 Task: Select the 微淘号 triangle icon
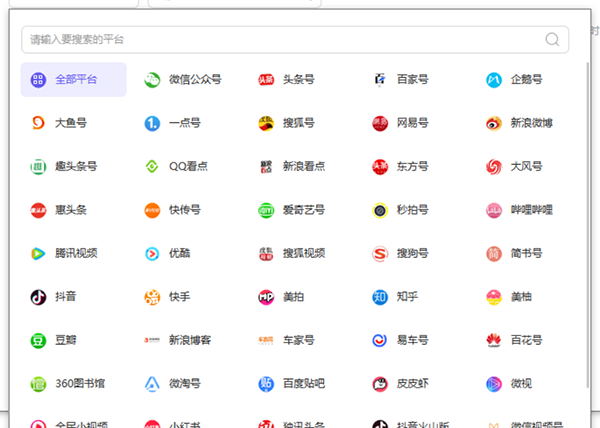152,384
